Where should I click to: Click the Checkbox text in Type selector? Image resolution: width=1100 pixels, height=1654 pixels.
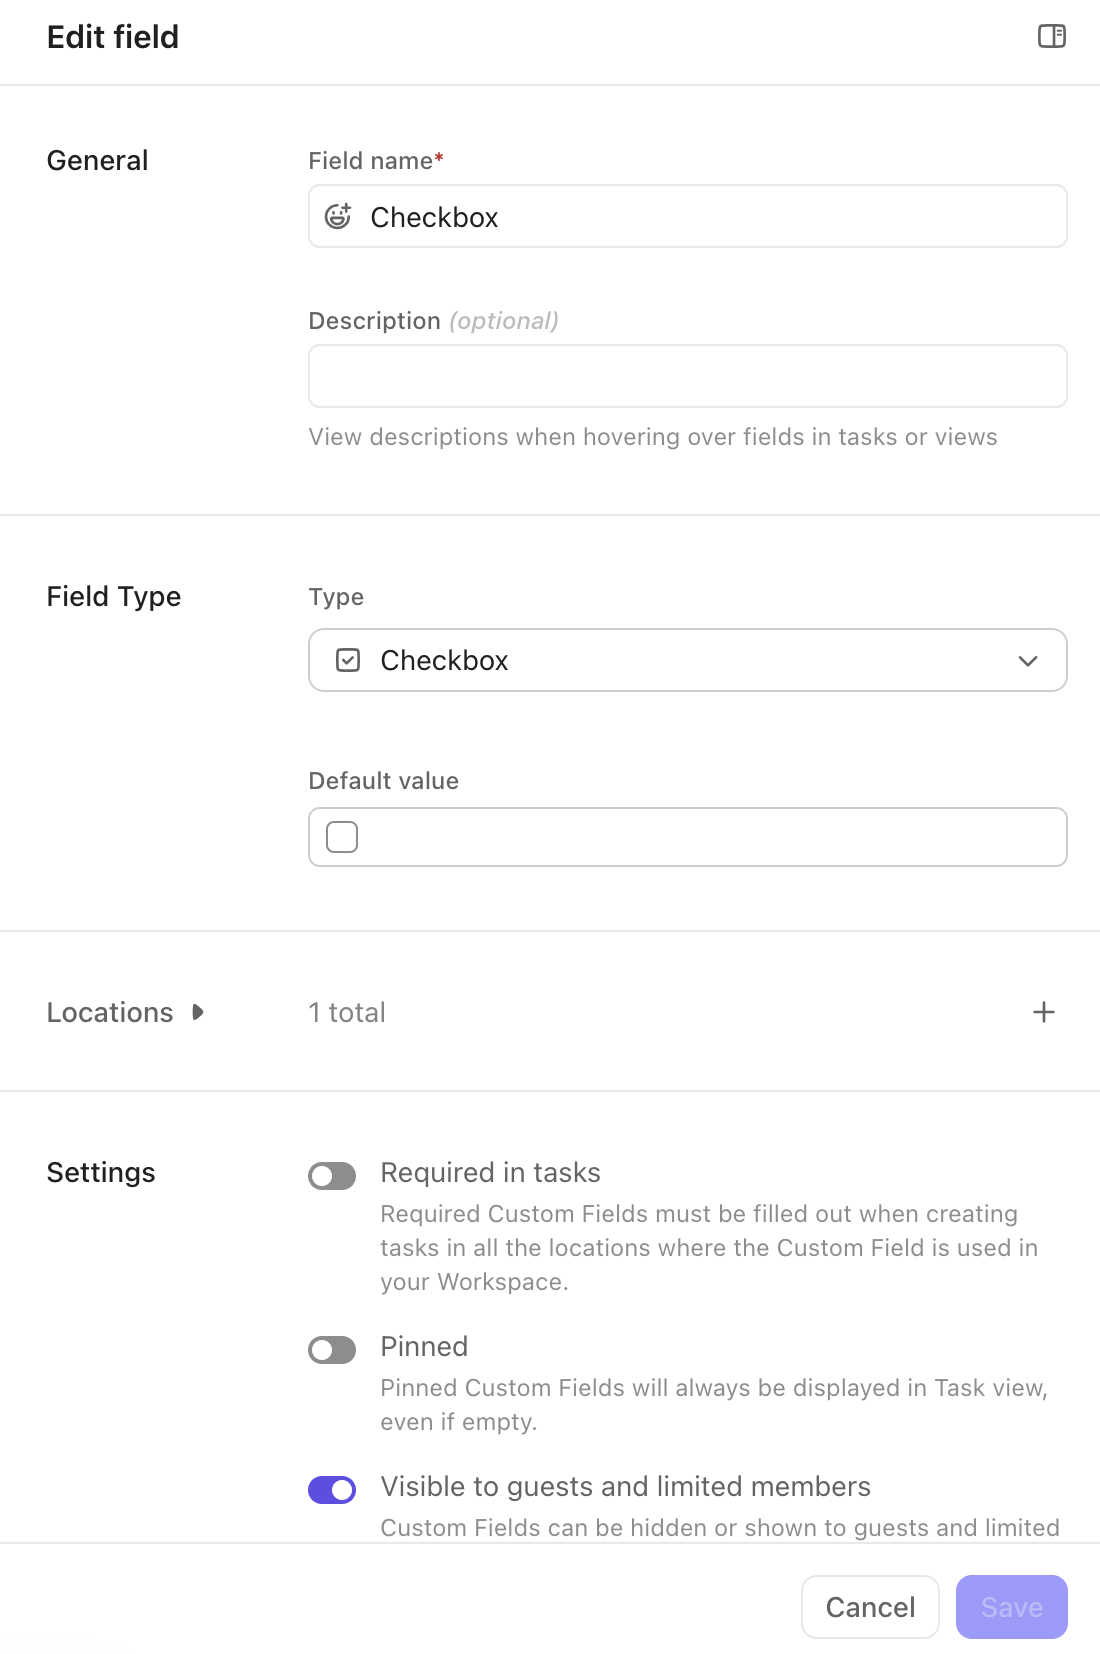click(x=444, y=660)
